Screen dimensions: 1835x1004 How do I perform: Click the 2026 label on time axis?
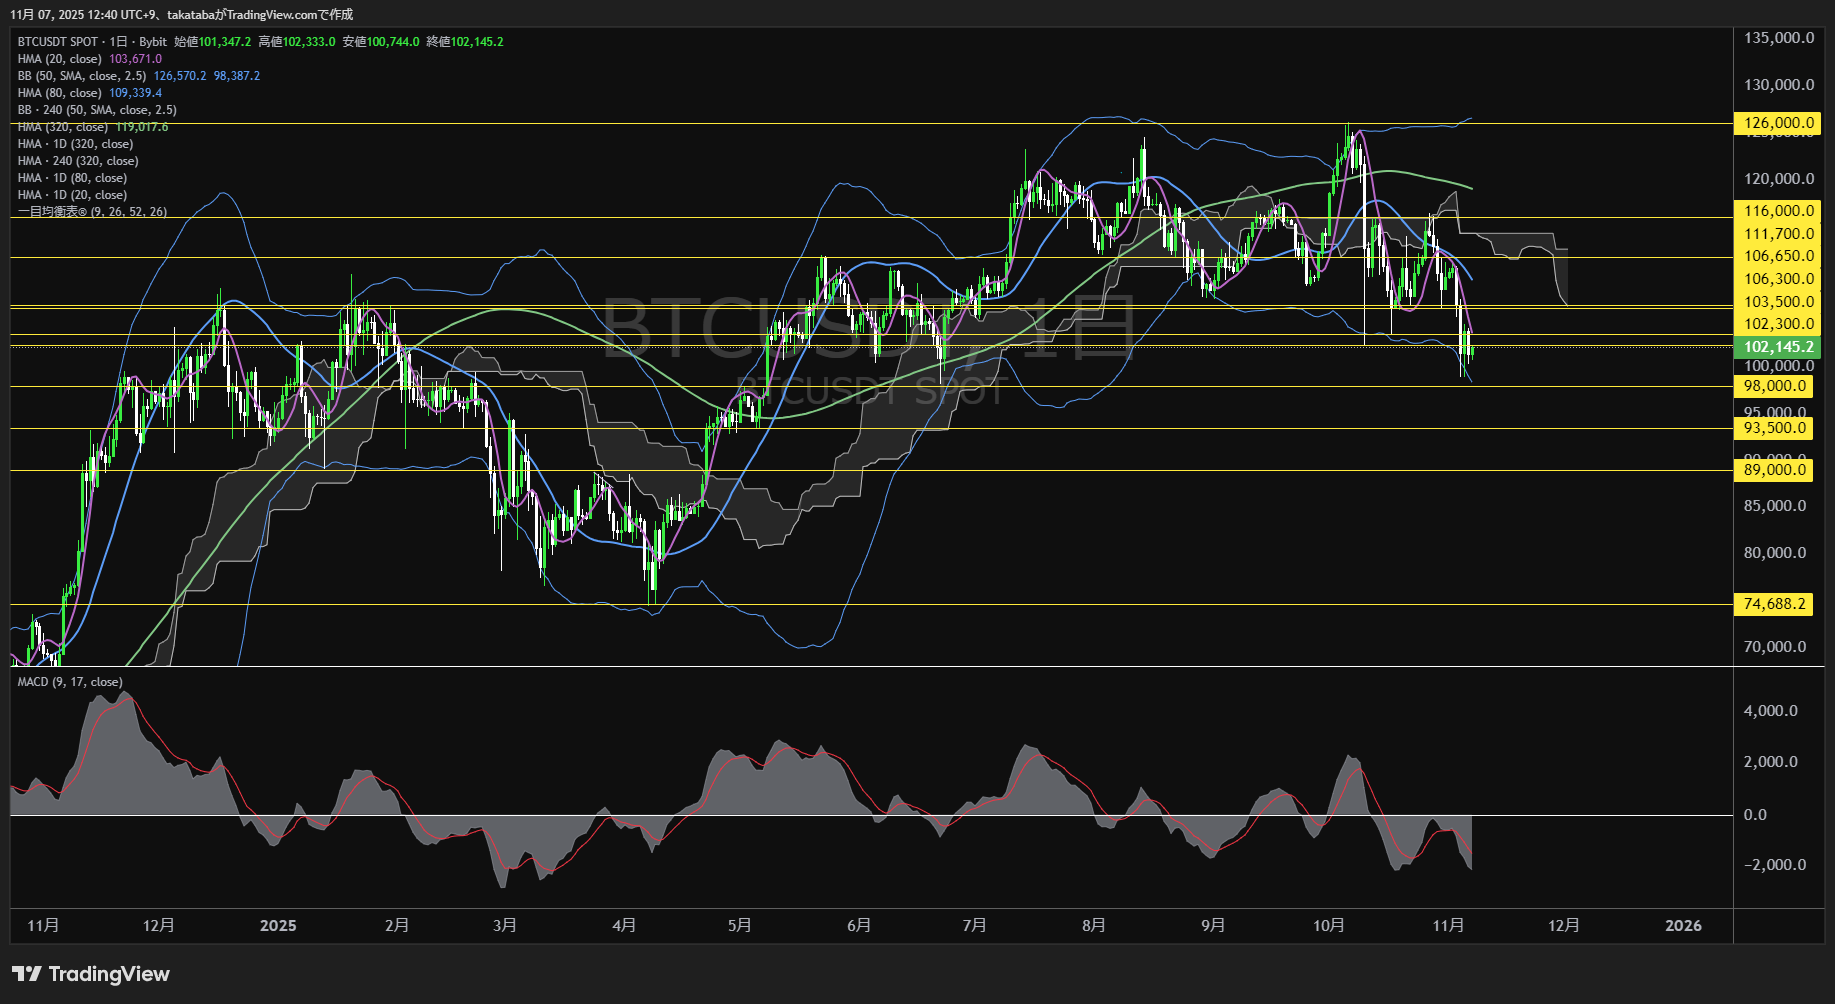(1683, 926)
